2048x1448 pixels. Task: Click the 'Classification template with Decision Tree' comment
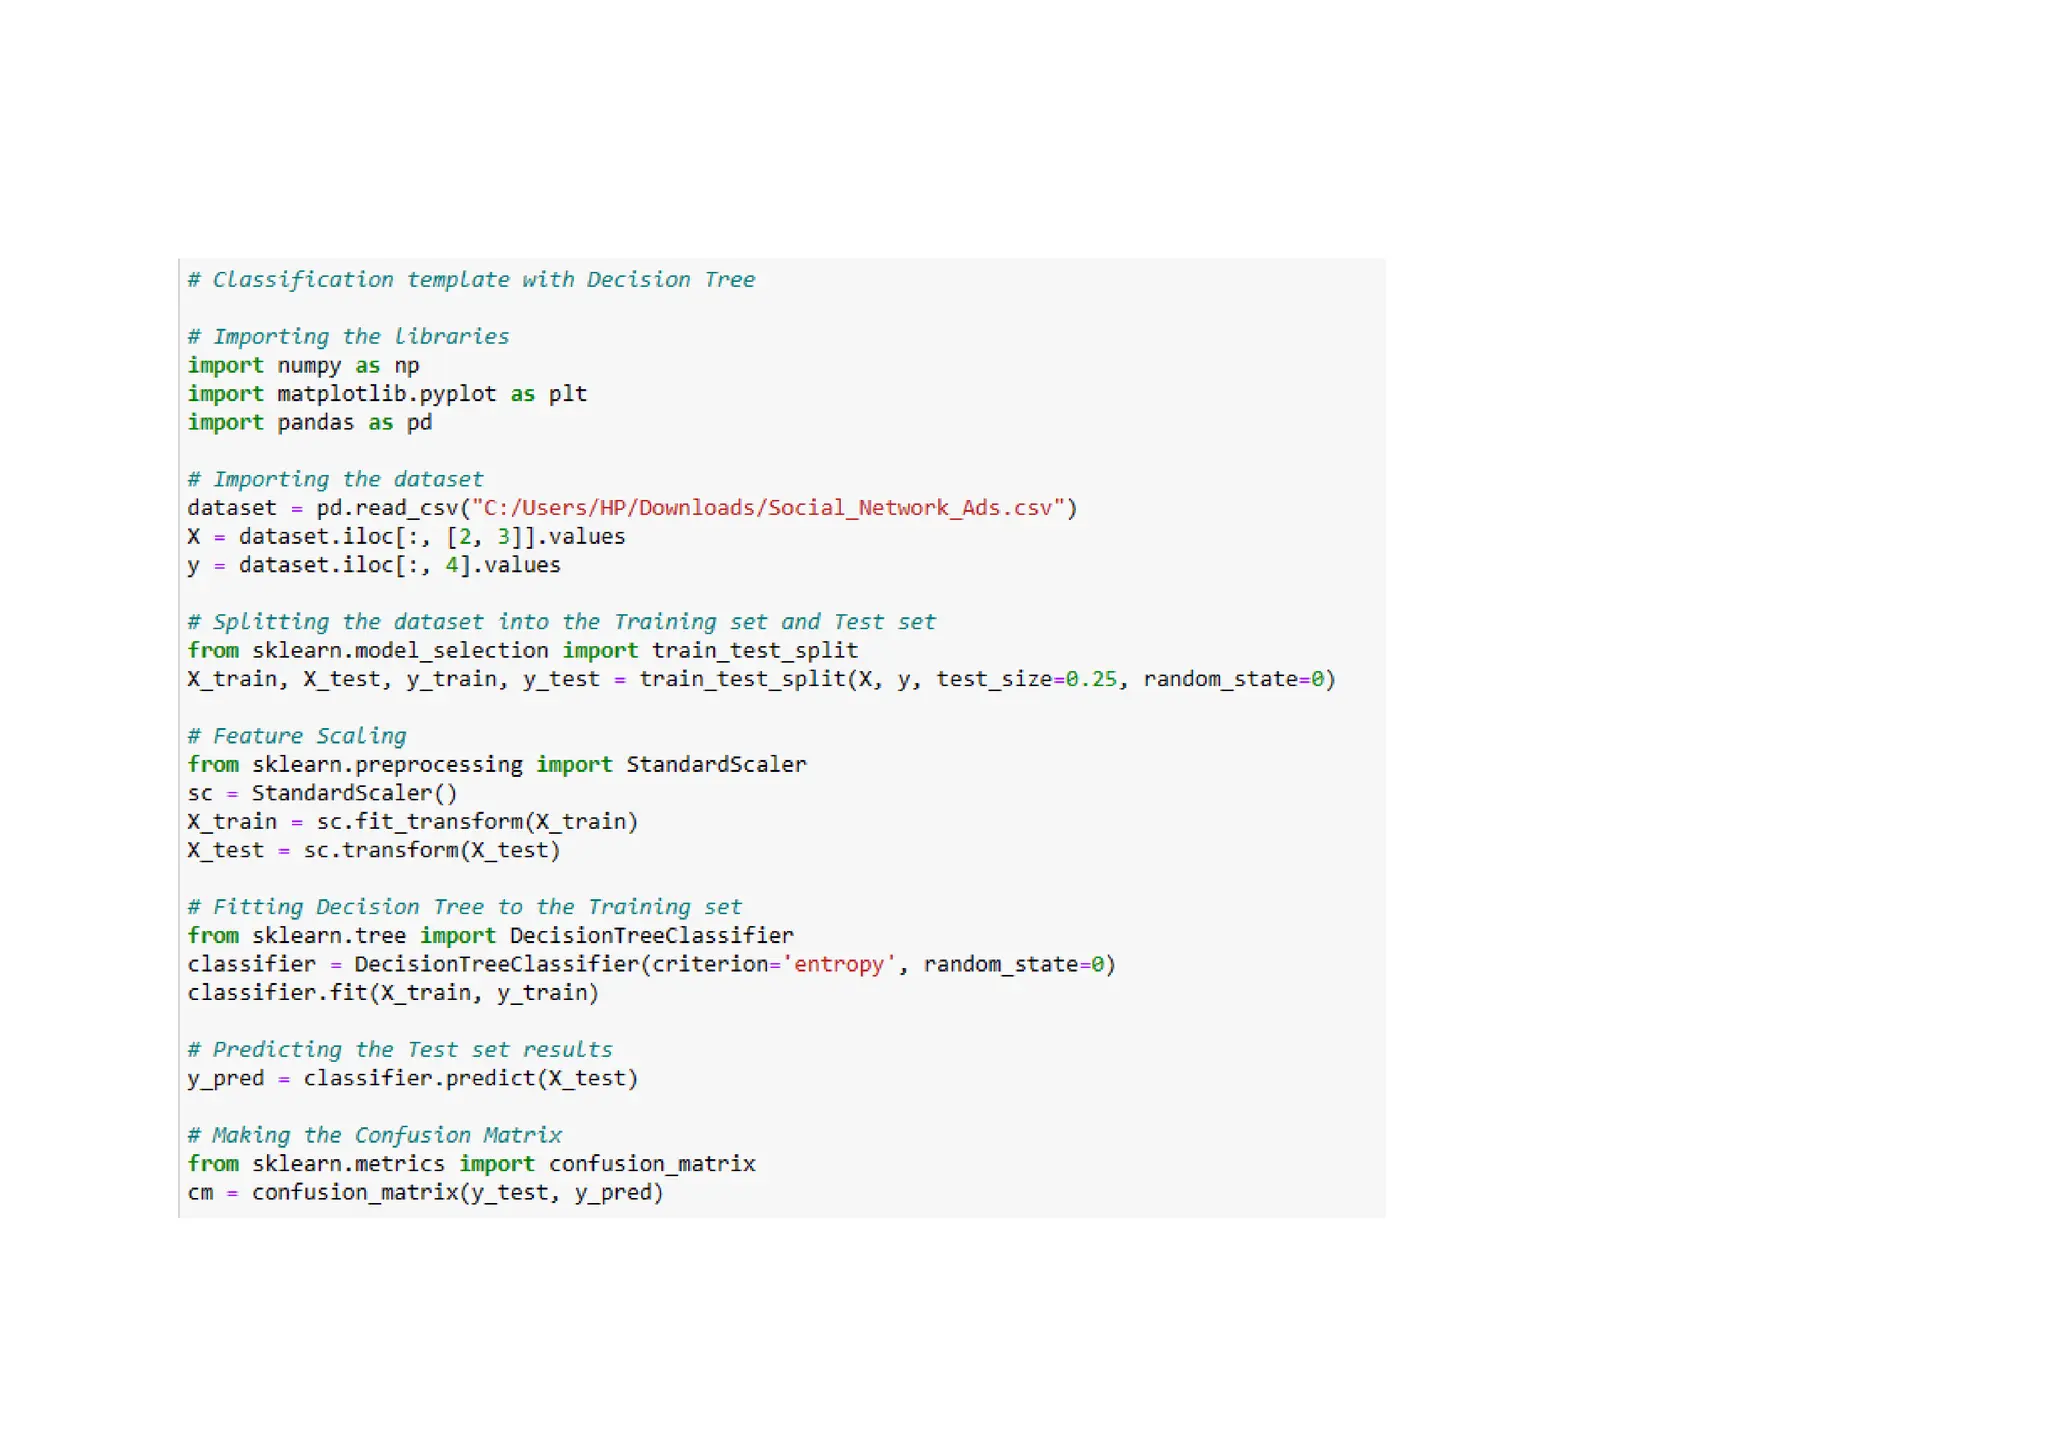(471, 280)
